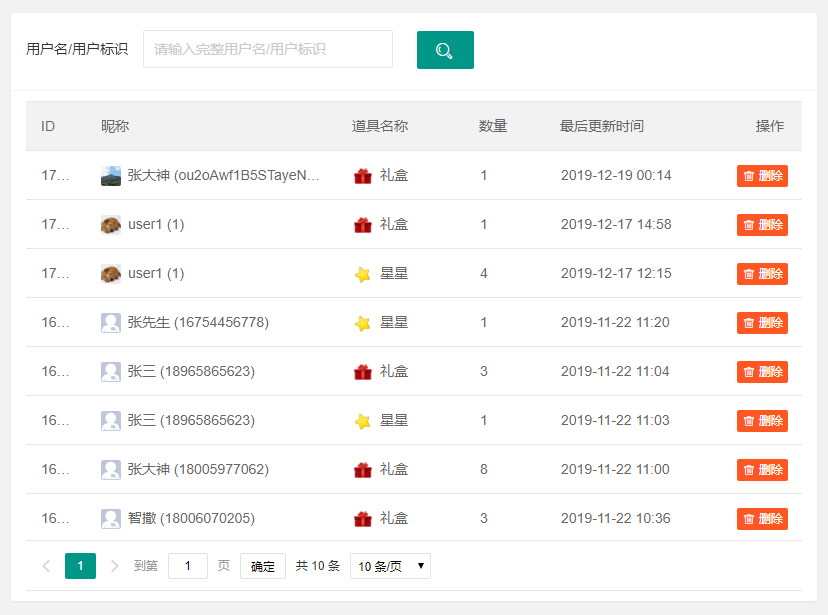
Task: Go to next page with right chevron
Action: [114, 566]
